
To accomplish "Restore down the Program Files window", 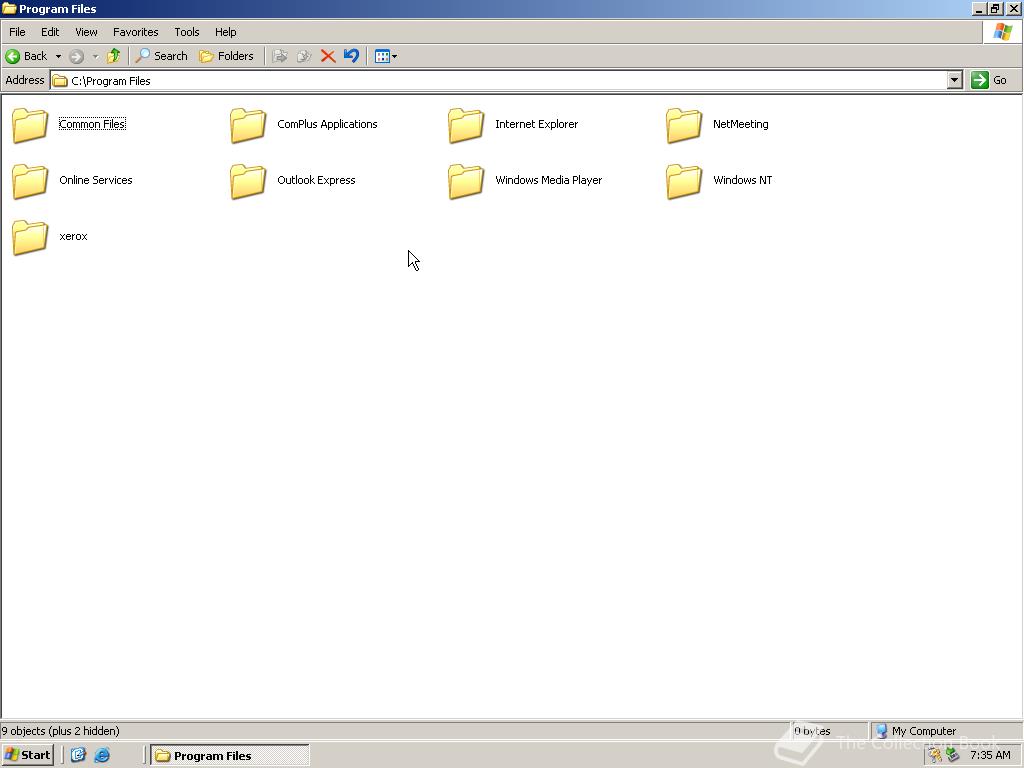I will pyautogui.click(x=995, y=8).
